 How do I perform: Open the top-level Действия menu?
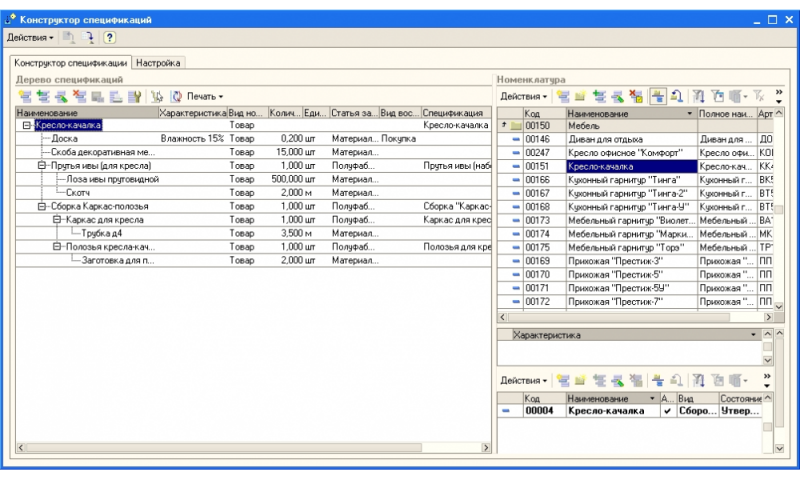(x=30, y=37)
